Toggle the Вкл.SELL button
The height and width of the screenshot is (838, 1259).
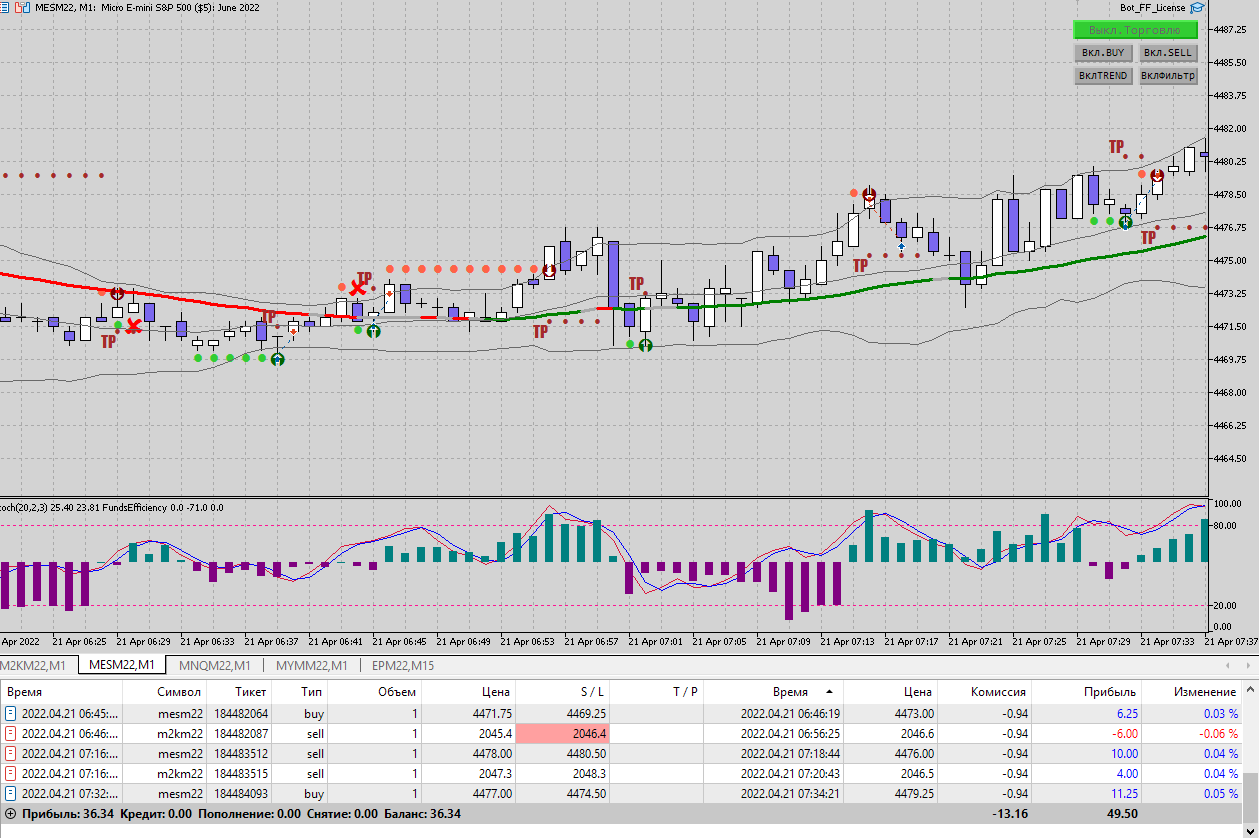[1168, 53]
